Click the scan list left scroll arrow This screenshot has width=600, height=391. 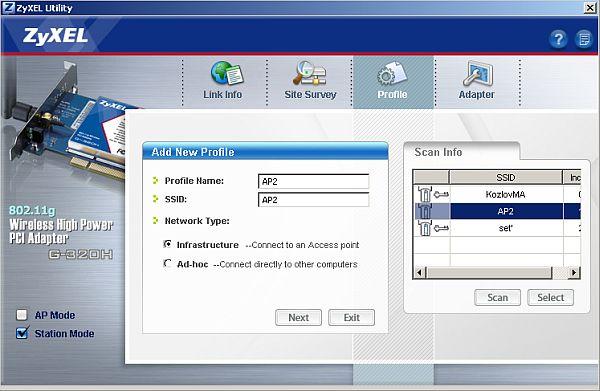point(419,272)
